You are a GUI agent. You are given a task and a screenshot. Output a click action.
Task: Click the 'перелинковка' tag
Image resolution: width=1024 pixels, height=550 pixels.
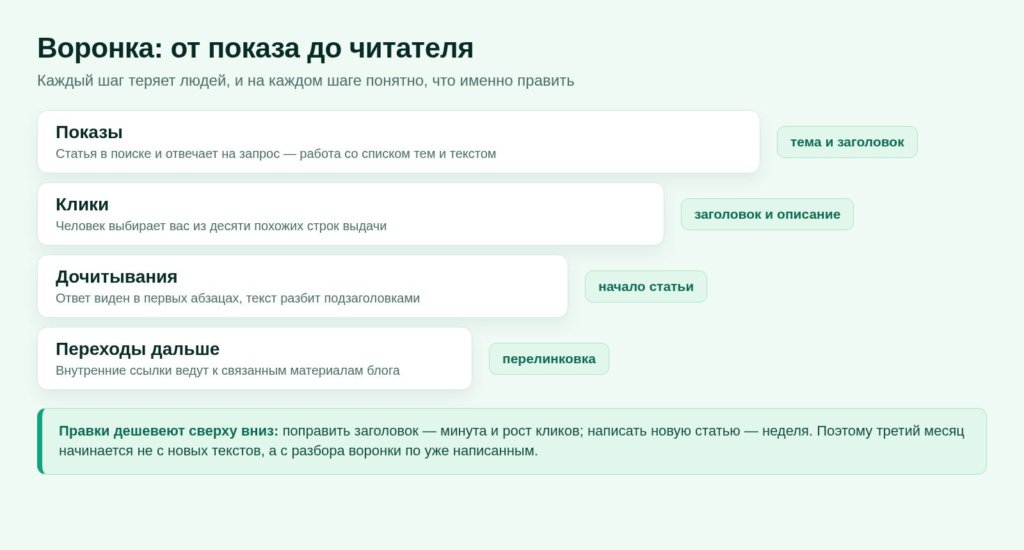coord(549,359)
